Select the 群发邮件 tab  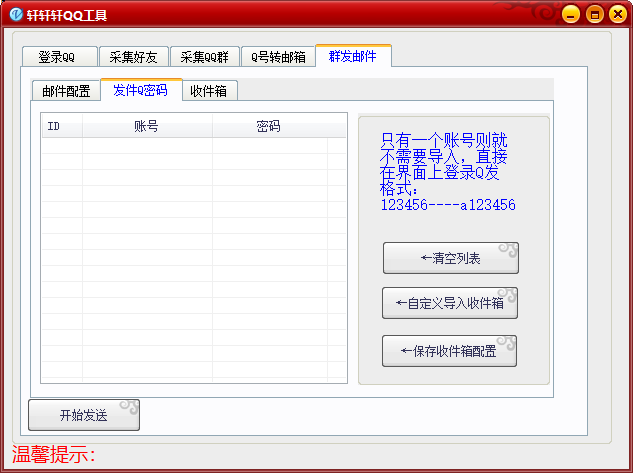pos(353,56)
